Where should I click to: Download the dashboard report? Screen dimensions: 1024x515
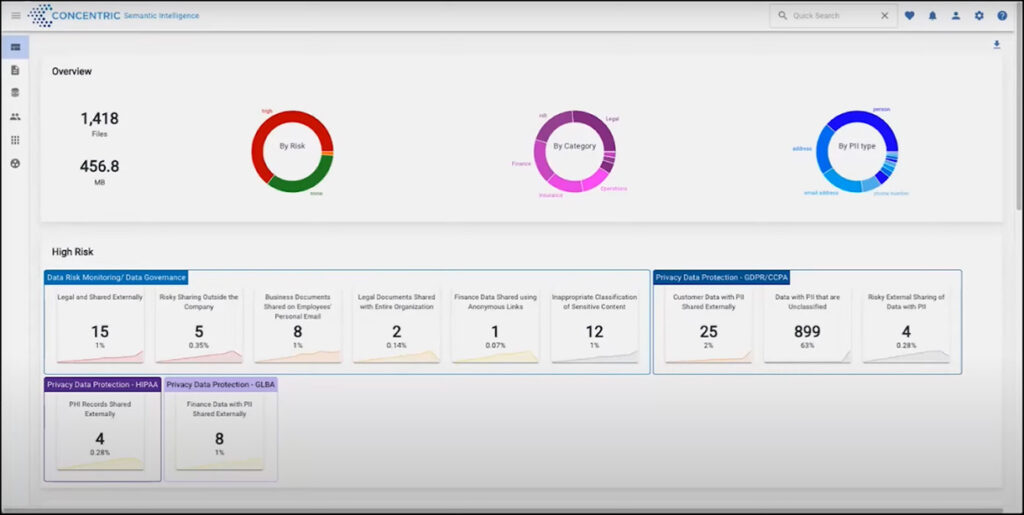(997, 45)
